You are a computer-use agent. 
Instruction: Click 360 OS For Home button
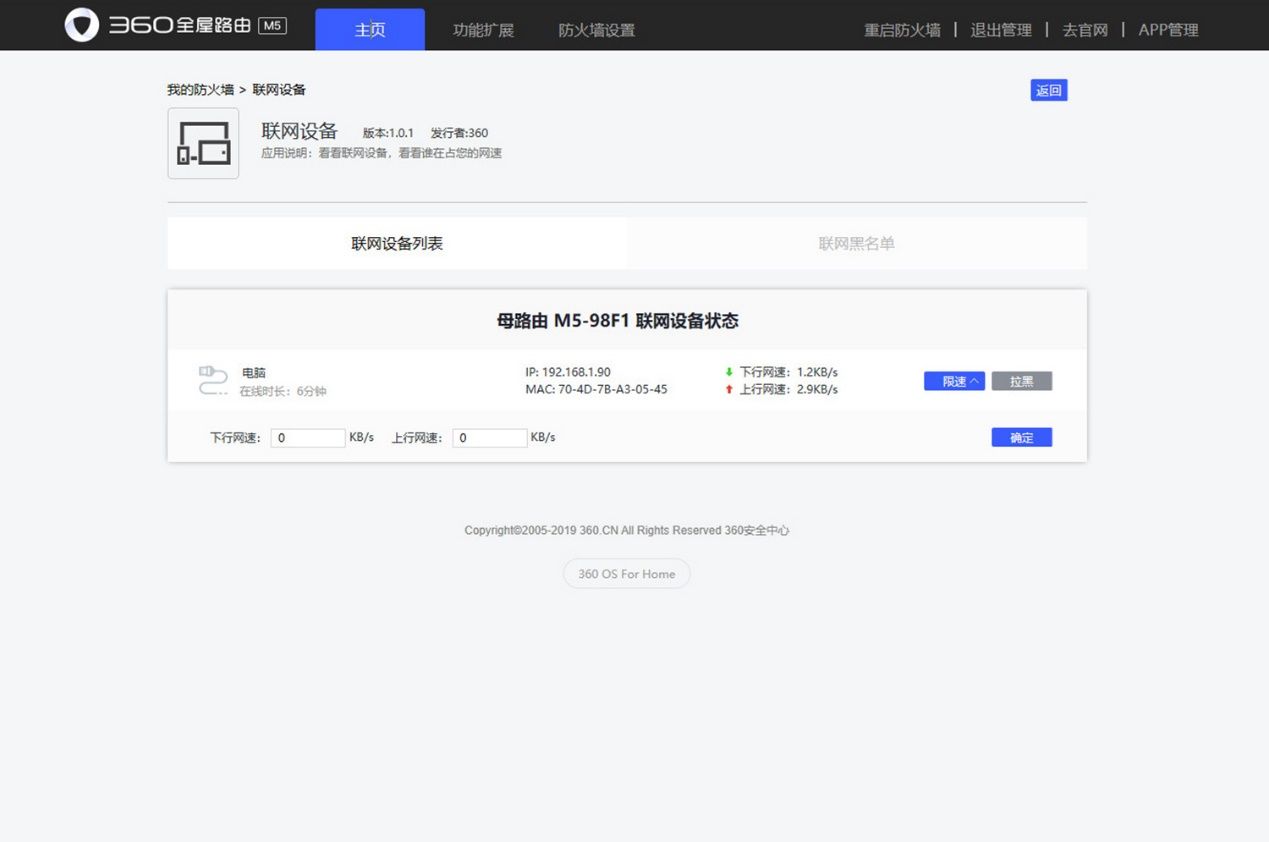click(x=627, y=574)
